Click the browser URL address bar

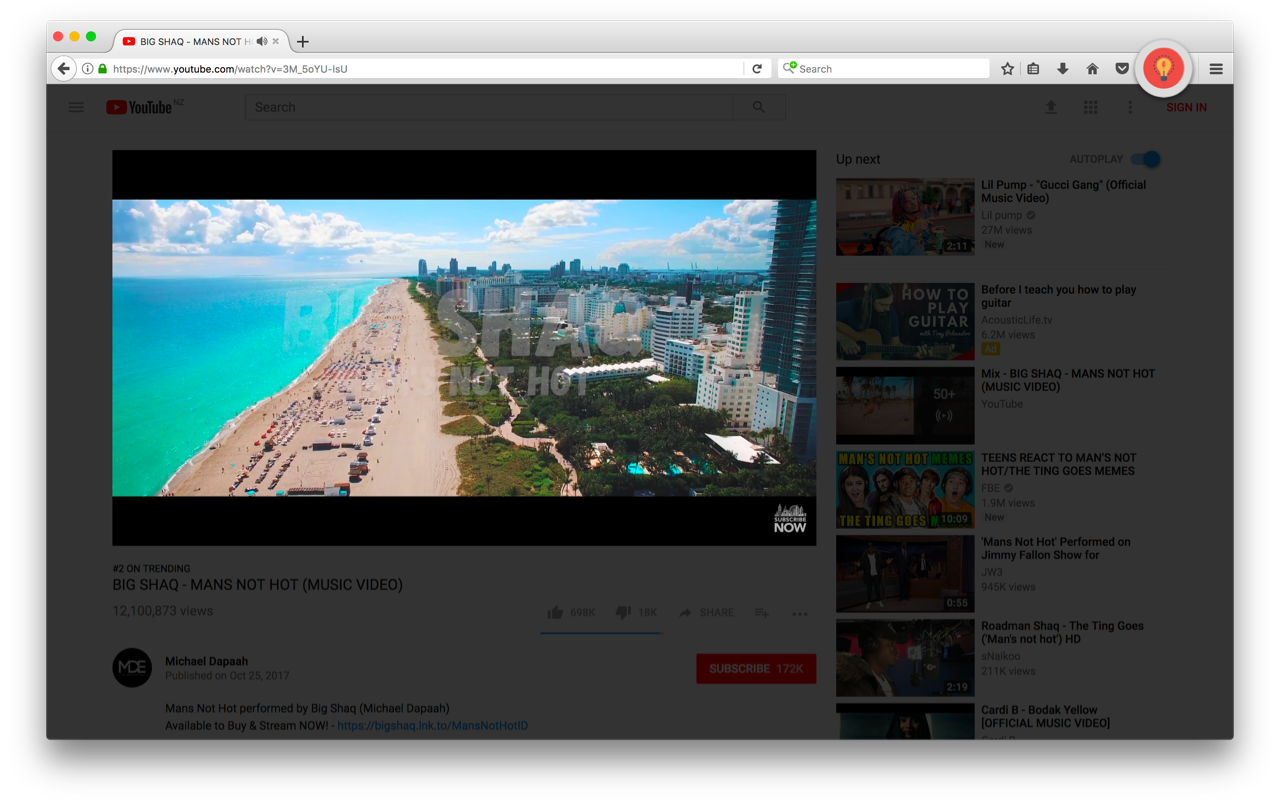425,69
